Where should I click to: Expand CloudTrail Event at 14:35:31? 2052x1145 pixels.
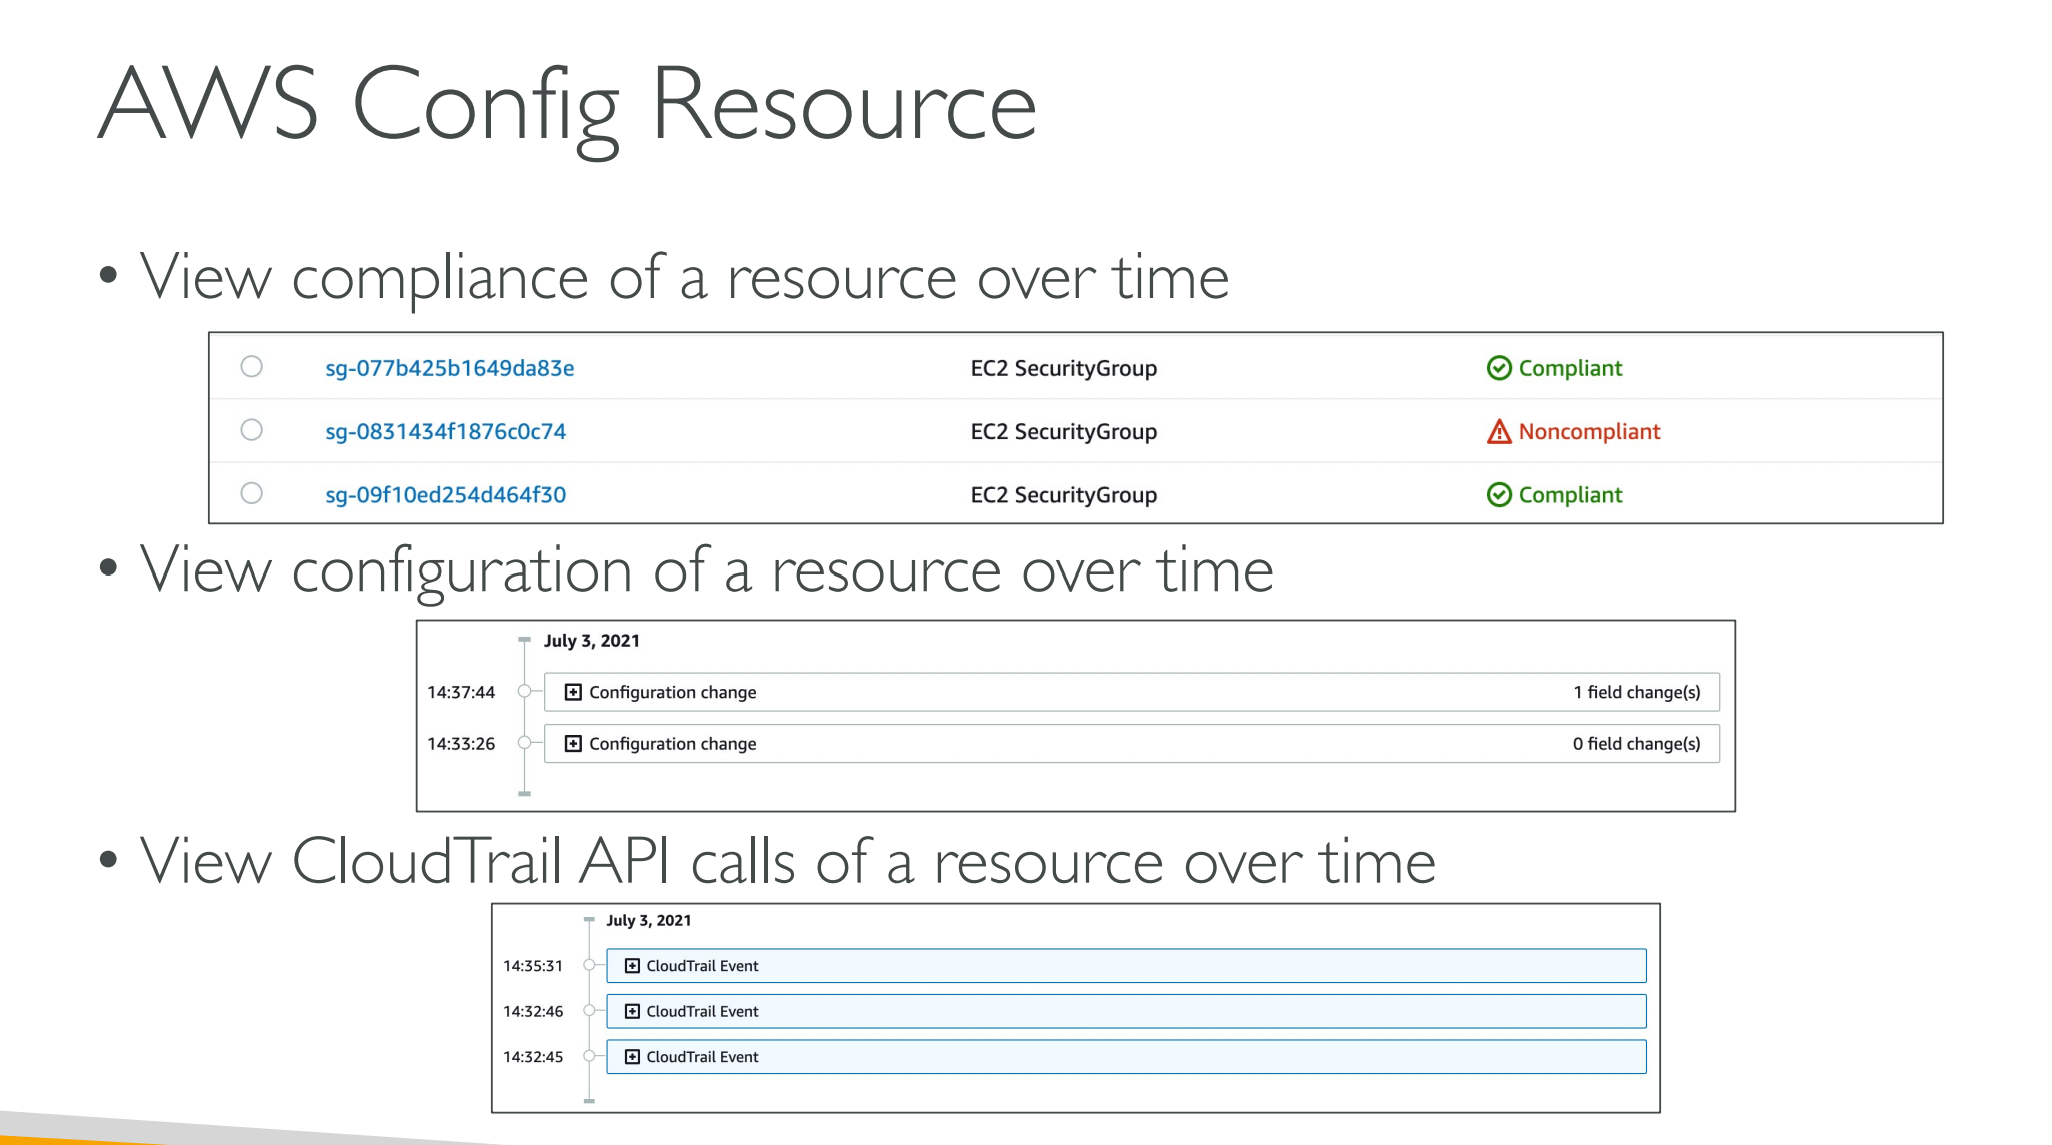(632, 965)
